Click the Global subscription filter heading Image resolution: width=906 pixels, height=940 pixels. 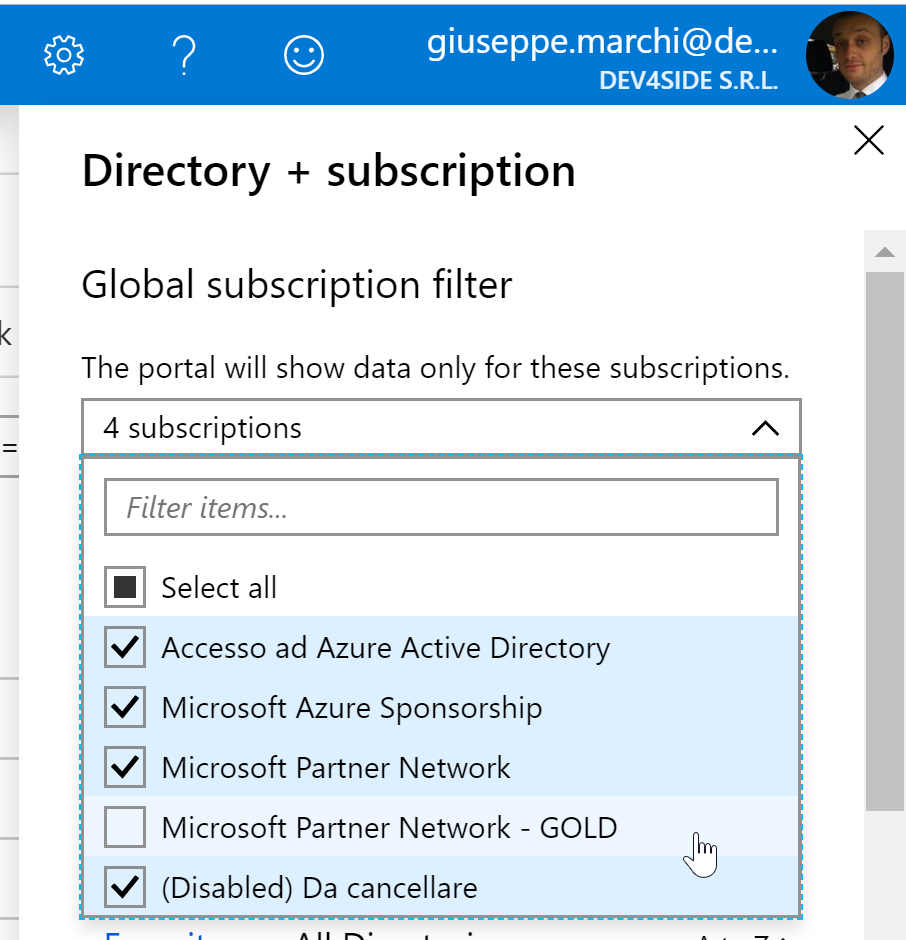[297, 284]
